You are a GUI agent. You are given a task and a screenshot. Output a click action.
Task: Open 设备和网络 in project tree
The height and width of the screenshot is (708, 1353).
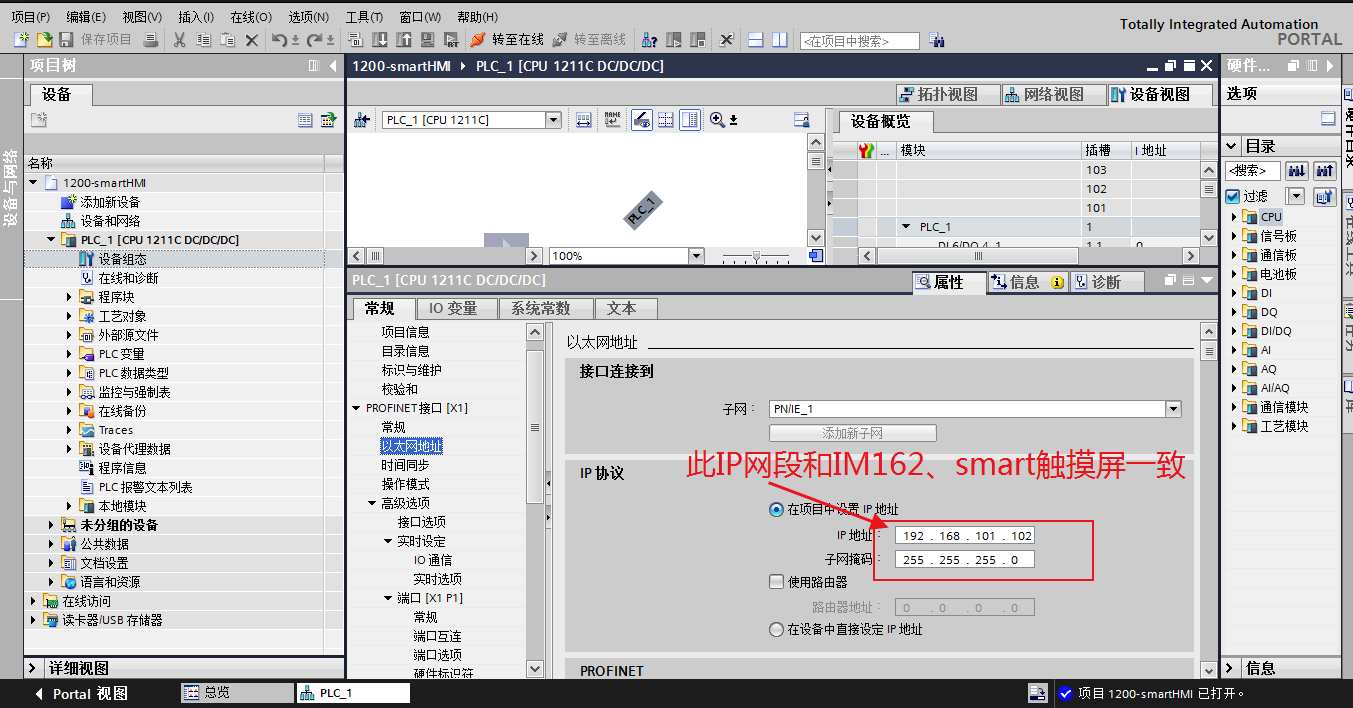[x=110, y=221]
